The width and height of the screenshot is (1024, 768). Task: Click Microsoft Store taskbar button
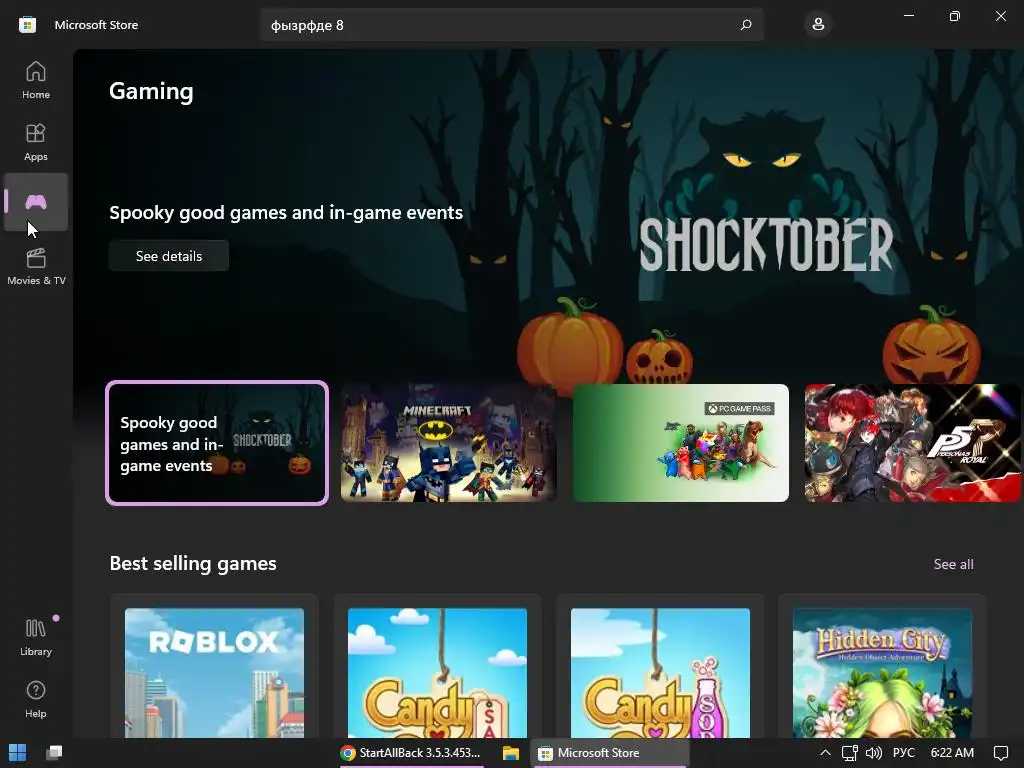click(x=609, y=753)
